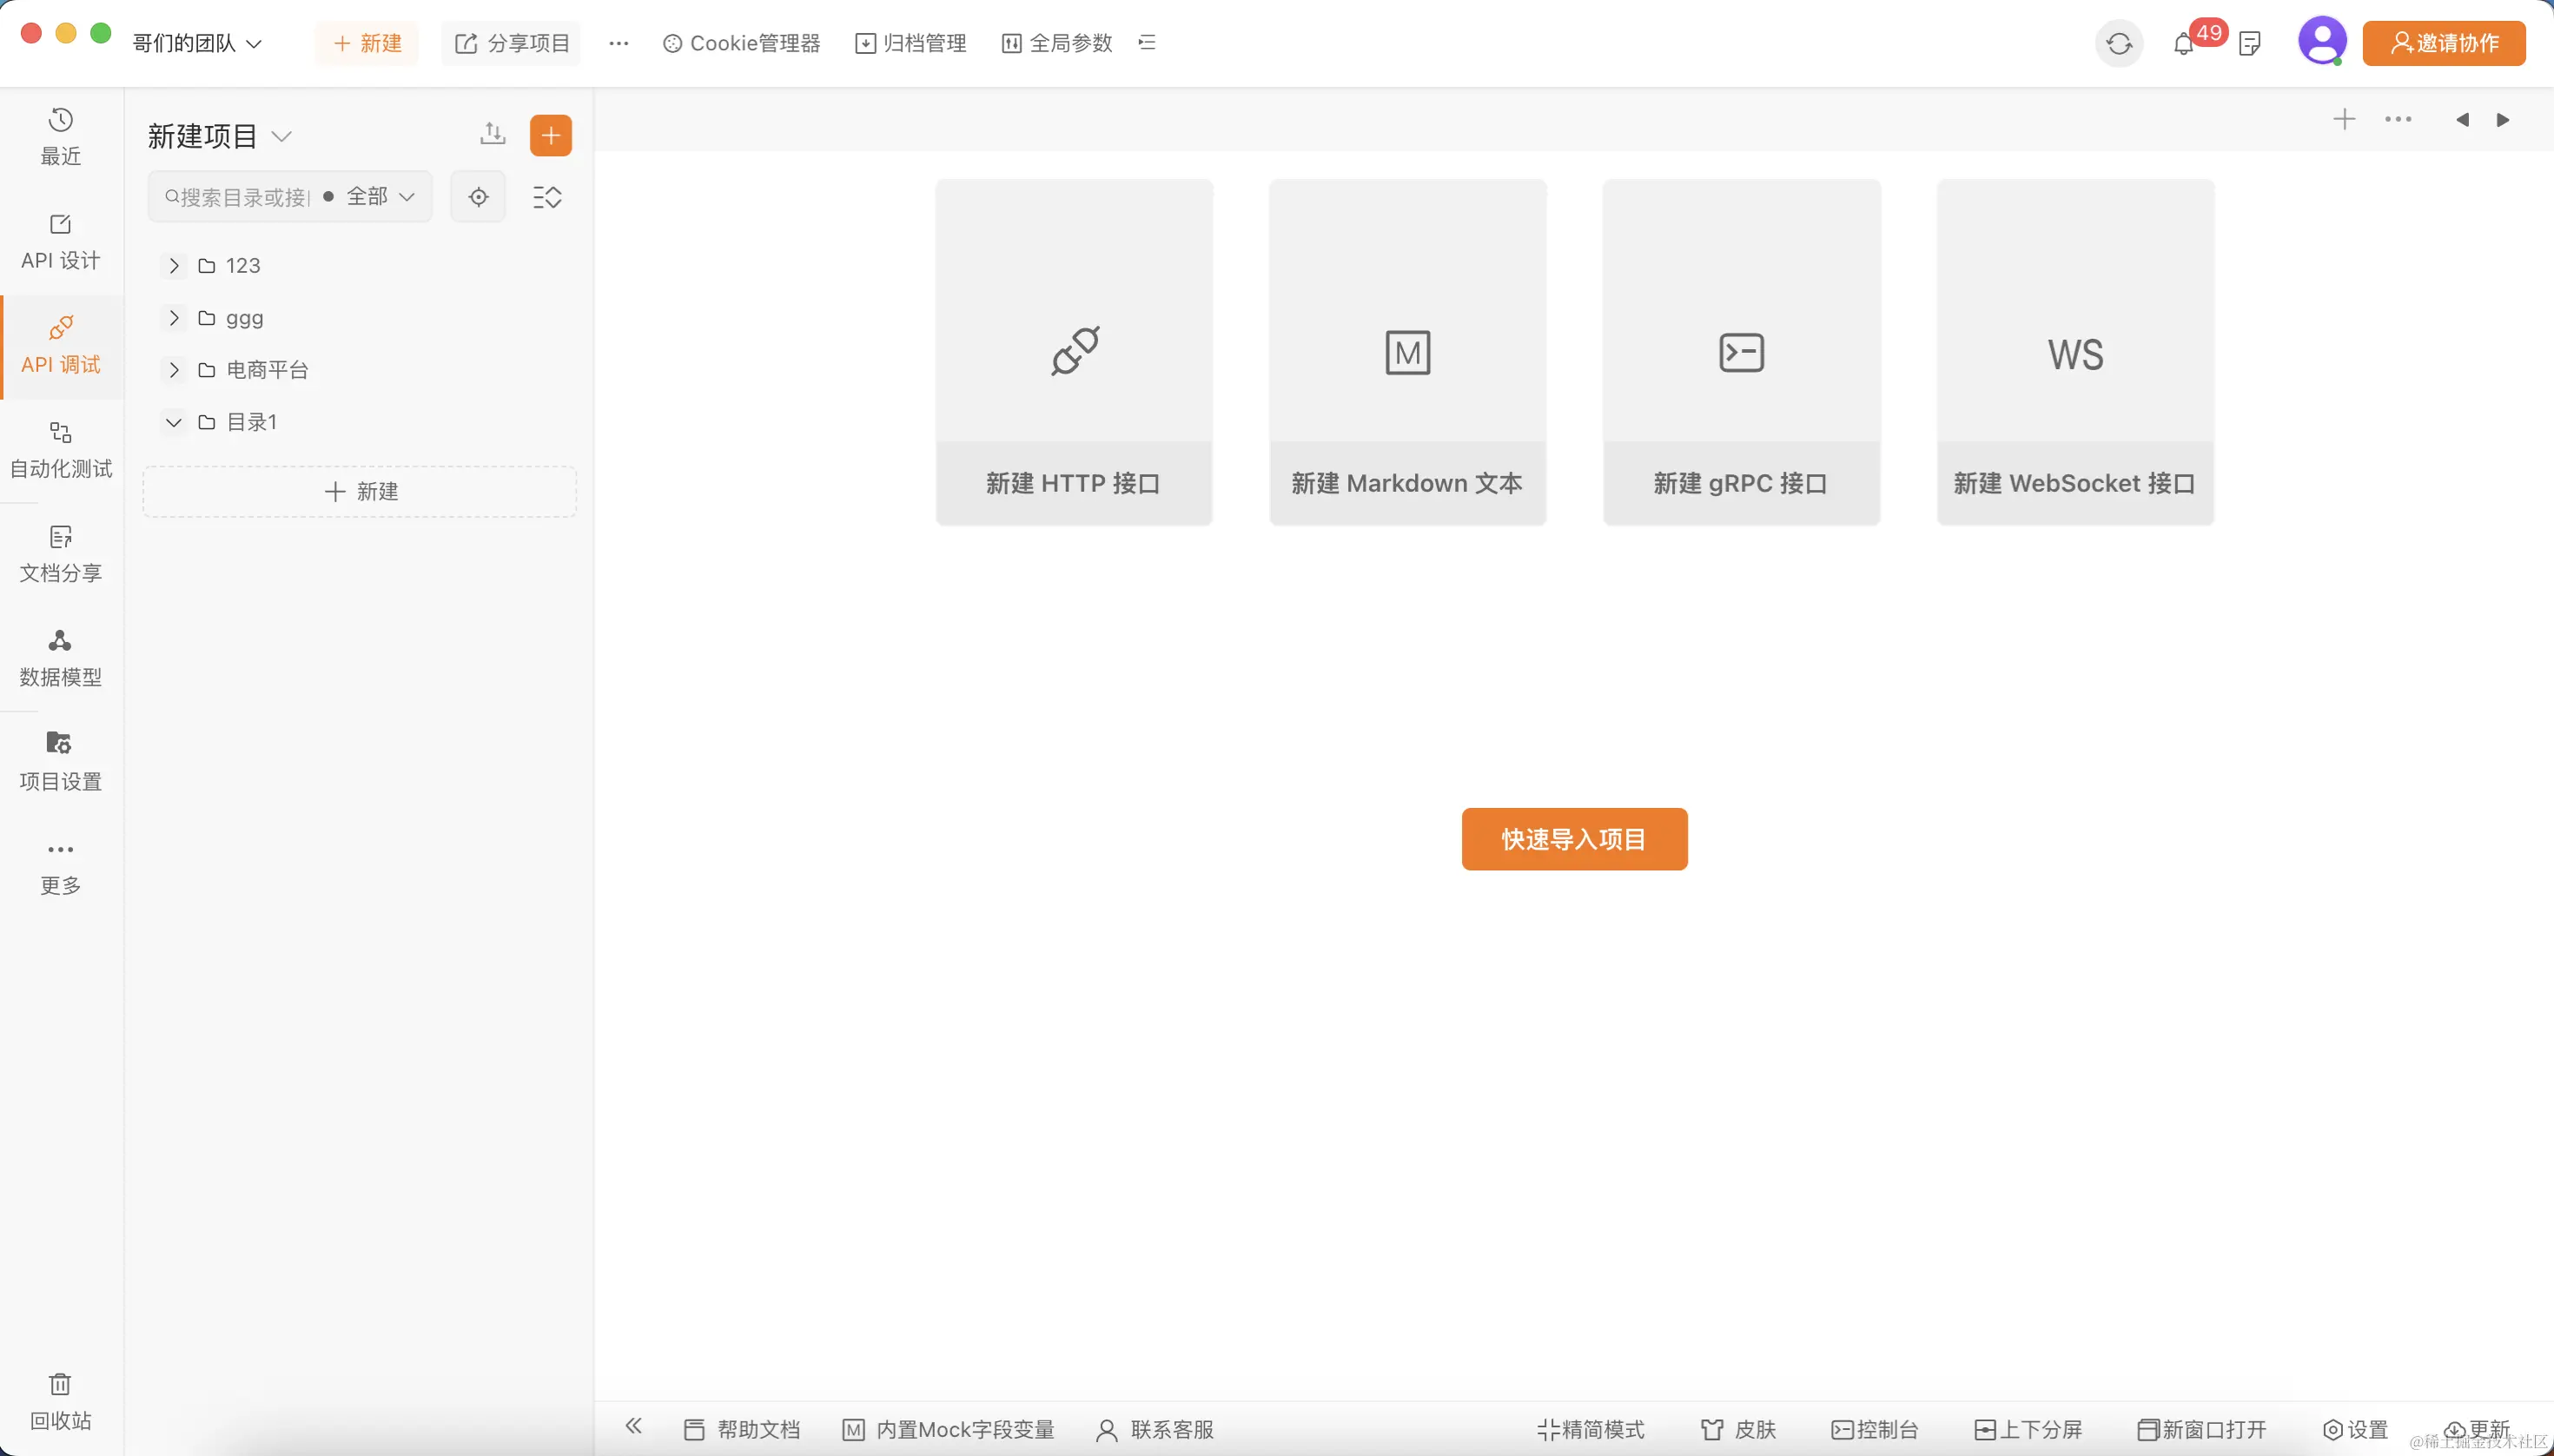Expand the 123 folder
This screenshot has width=2554, height=1456.
click(x=174, y=265)
